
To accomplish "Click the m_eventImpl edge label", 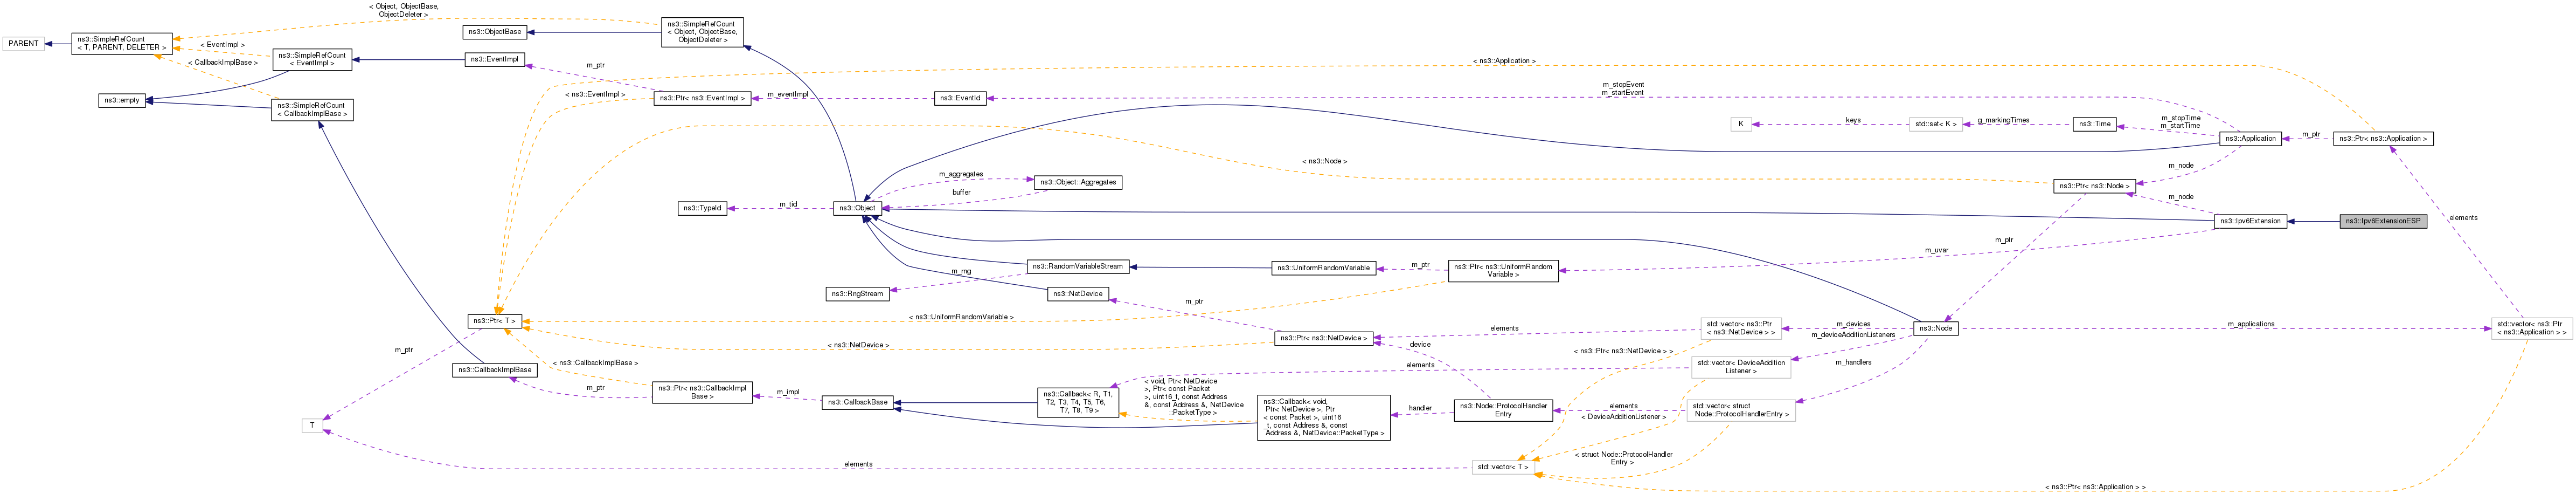I will click(788, 94).
